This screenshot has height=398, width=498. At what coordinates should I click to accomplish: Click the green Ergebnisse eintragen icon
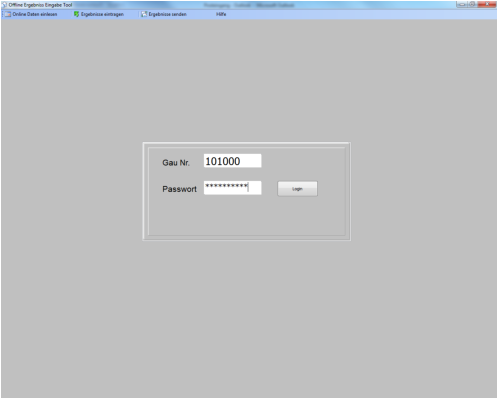click(x=76, y=14)
